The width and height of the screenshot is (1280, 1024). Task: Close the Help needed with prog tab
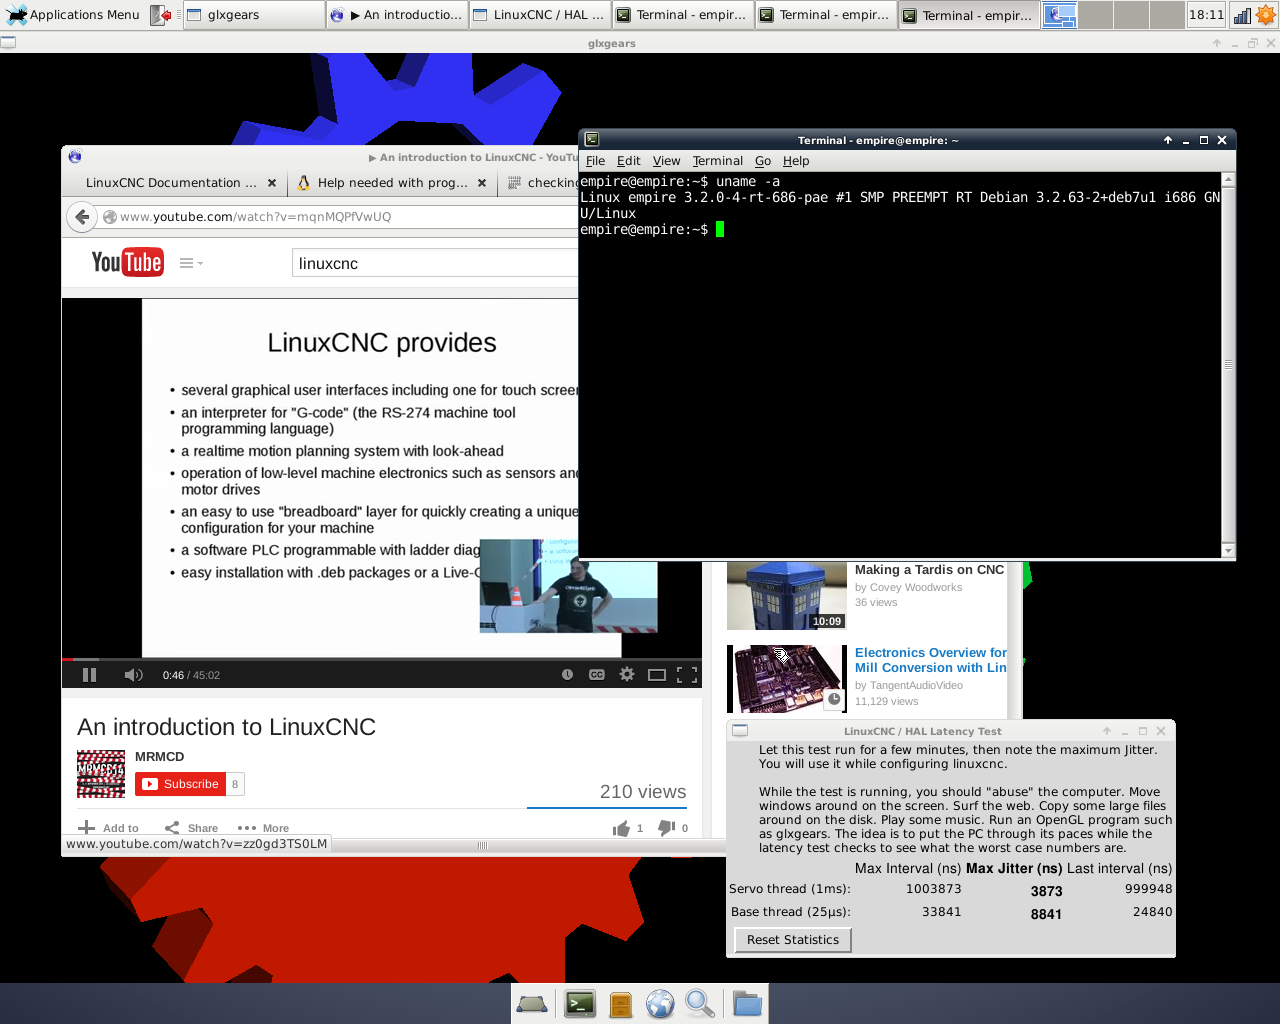(x=482, y=183)
